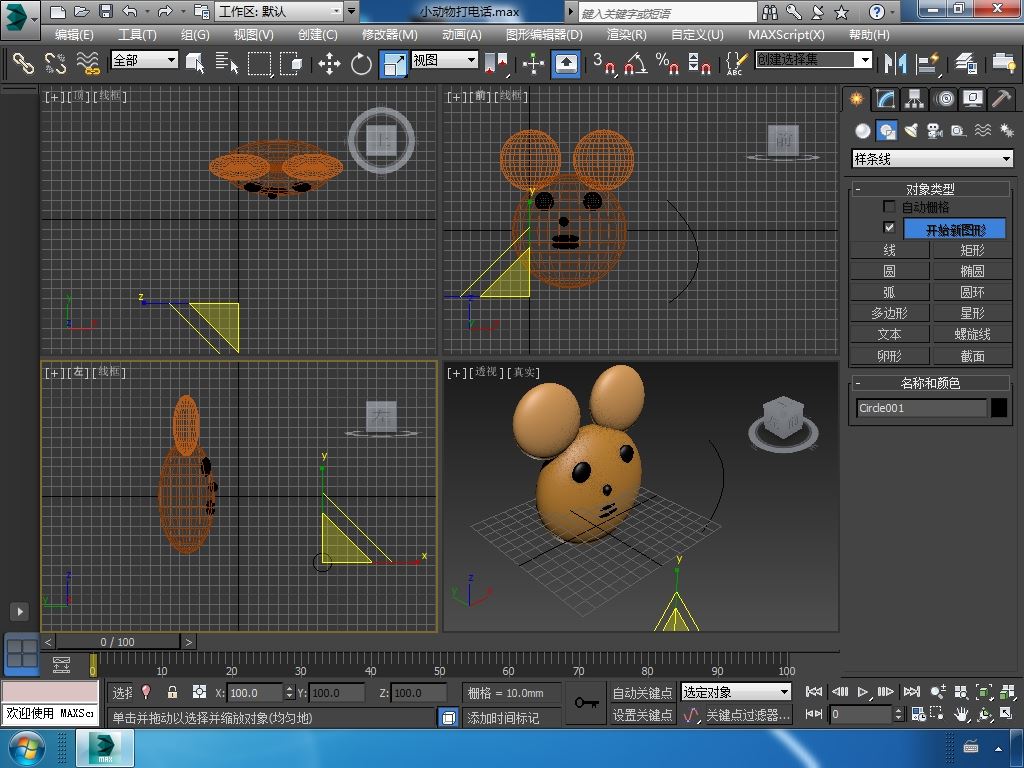Open the 修改器(M) menu

[389, 35]
